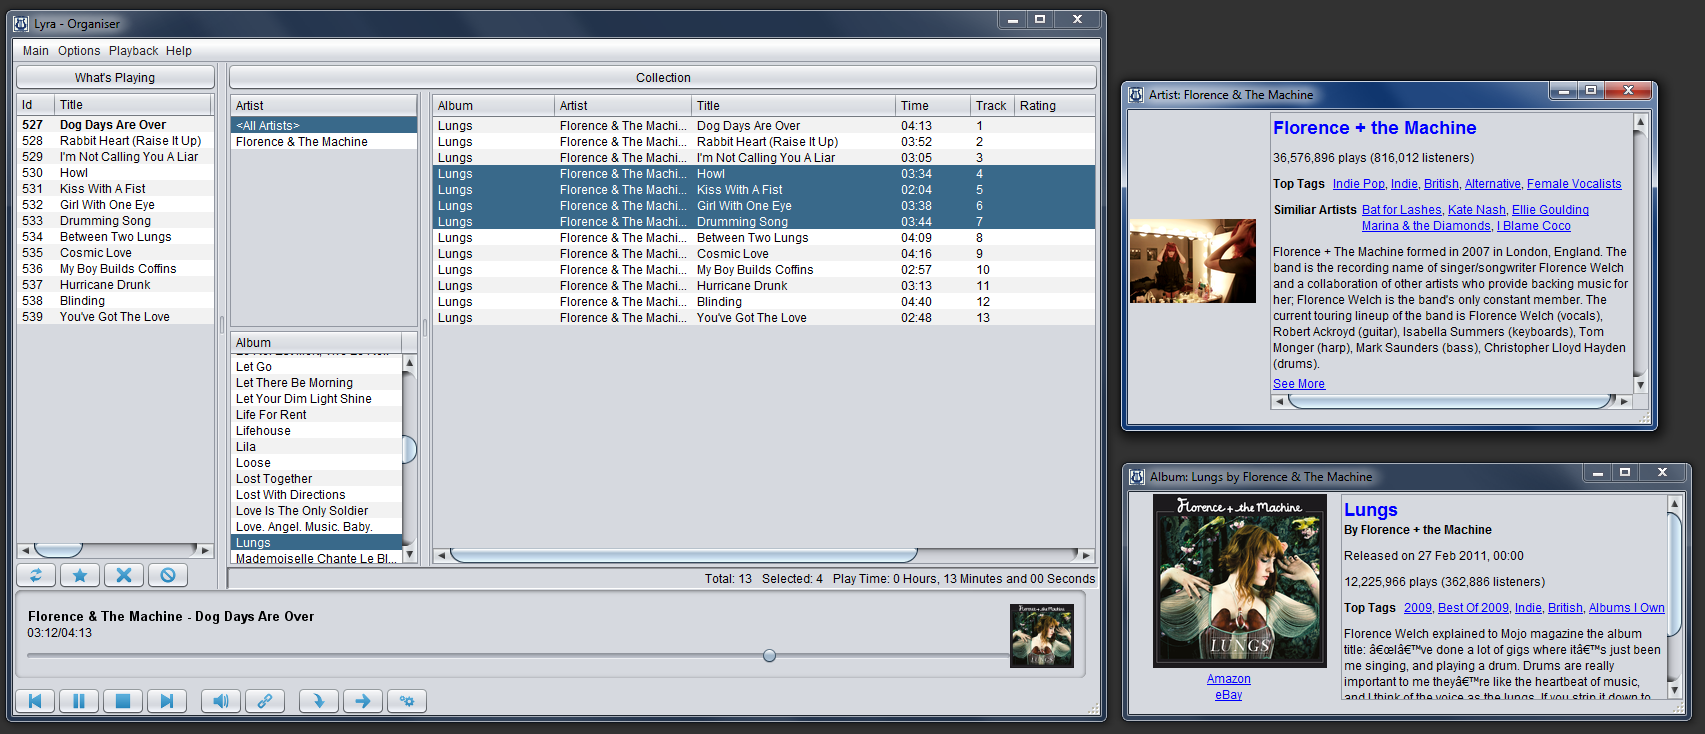Click the circle-slash clear playlist icon

tap(168, 575)
